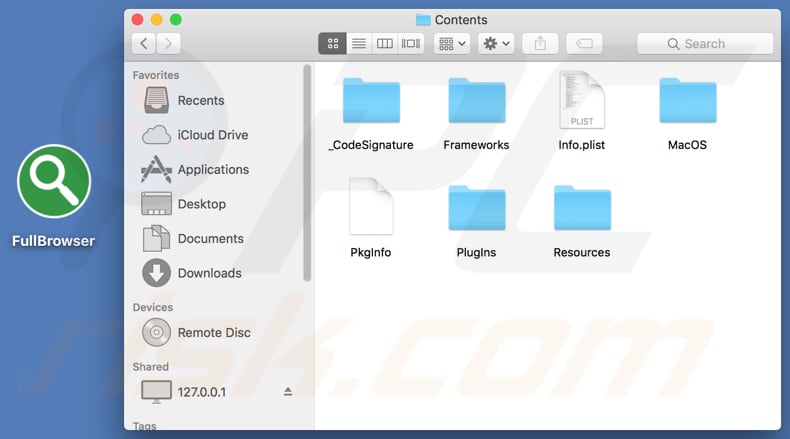
Task: Select the Info.plist file icon
Action: [582, 100]
